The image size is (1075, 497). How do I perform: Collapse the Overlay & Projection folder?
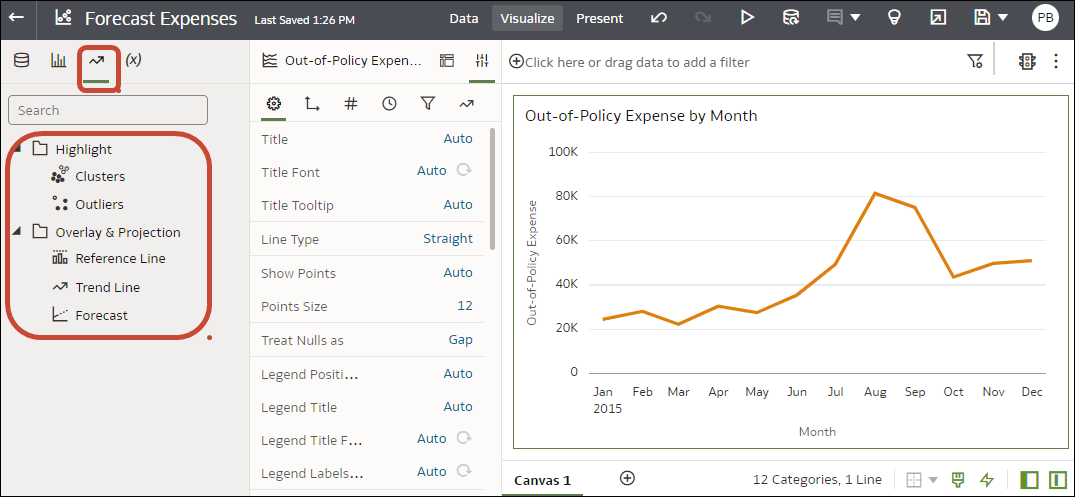16,231
